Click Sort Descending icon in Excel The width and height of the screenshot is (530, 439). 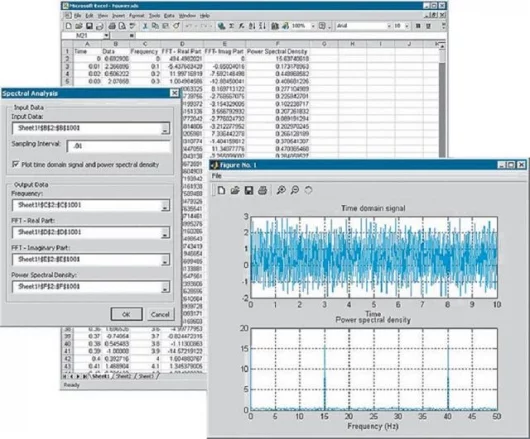click(262, 26)
